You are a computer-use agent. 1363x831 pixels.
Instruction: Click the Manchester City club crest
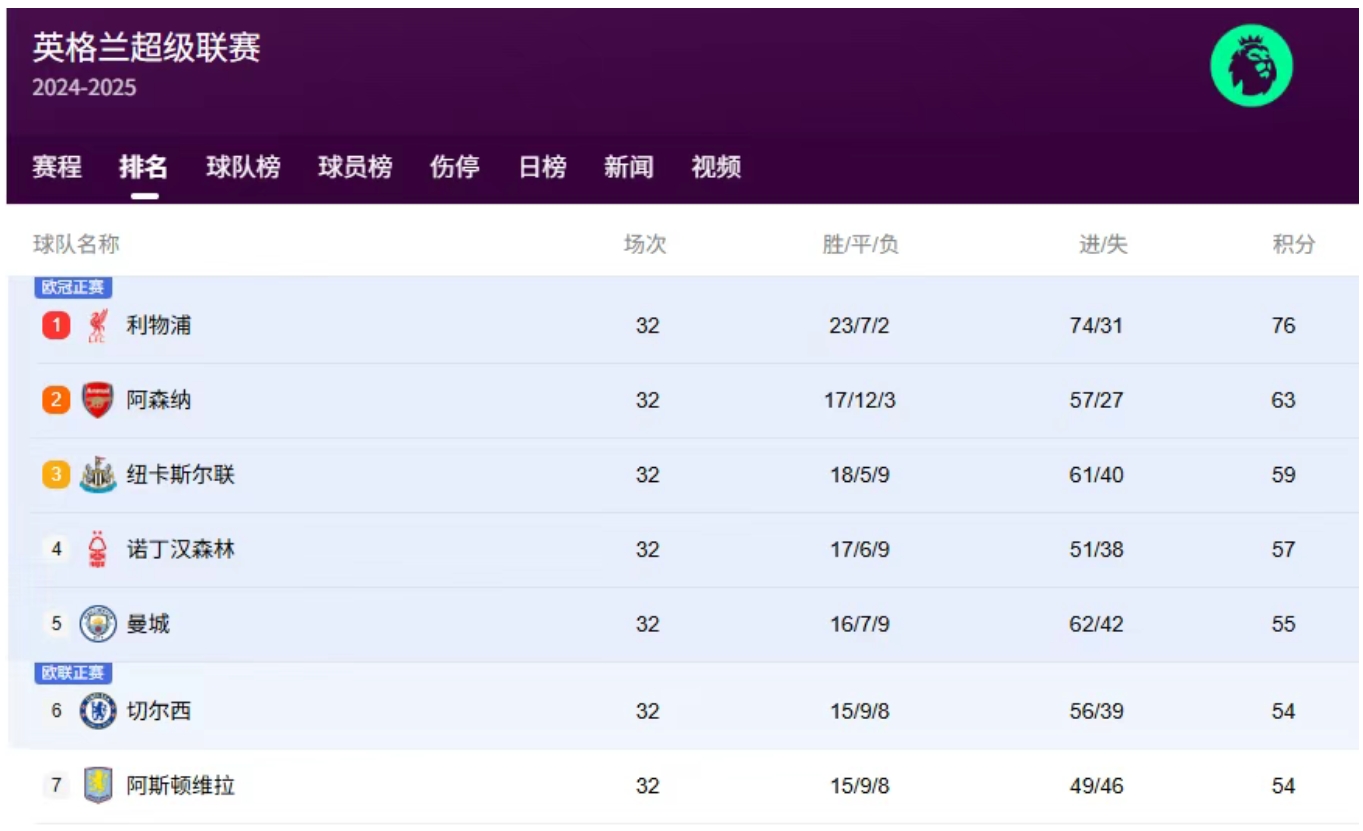click(98, 624)
